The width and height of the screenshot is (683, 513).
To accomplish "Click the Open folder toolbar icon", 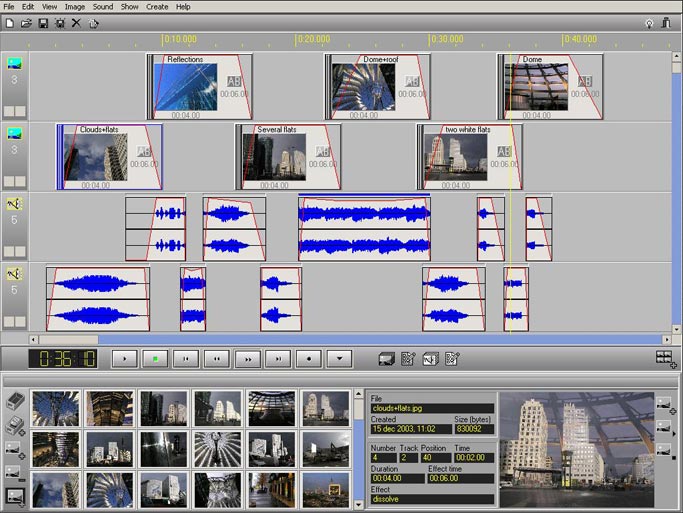I will [26, 22].
